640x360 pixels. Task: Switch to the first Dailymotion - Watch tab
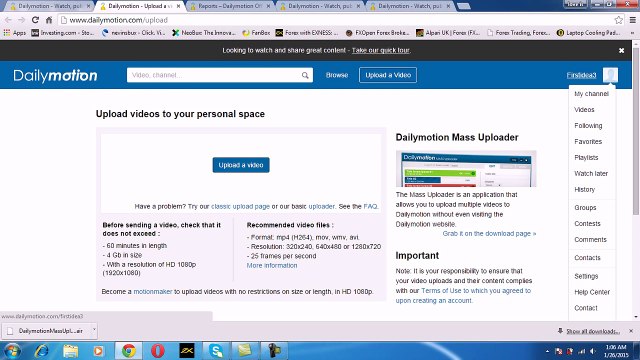[50, 6]
